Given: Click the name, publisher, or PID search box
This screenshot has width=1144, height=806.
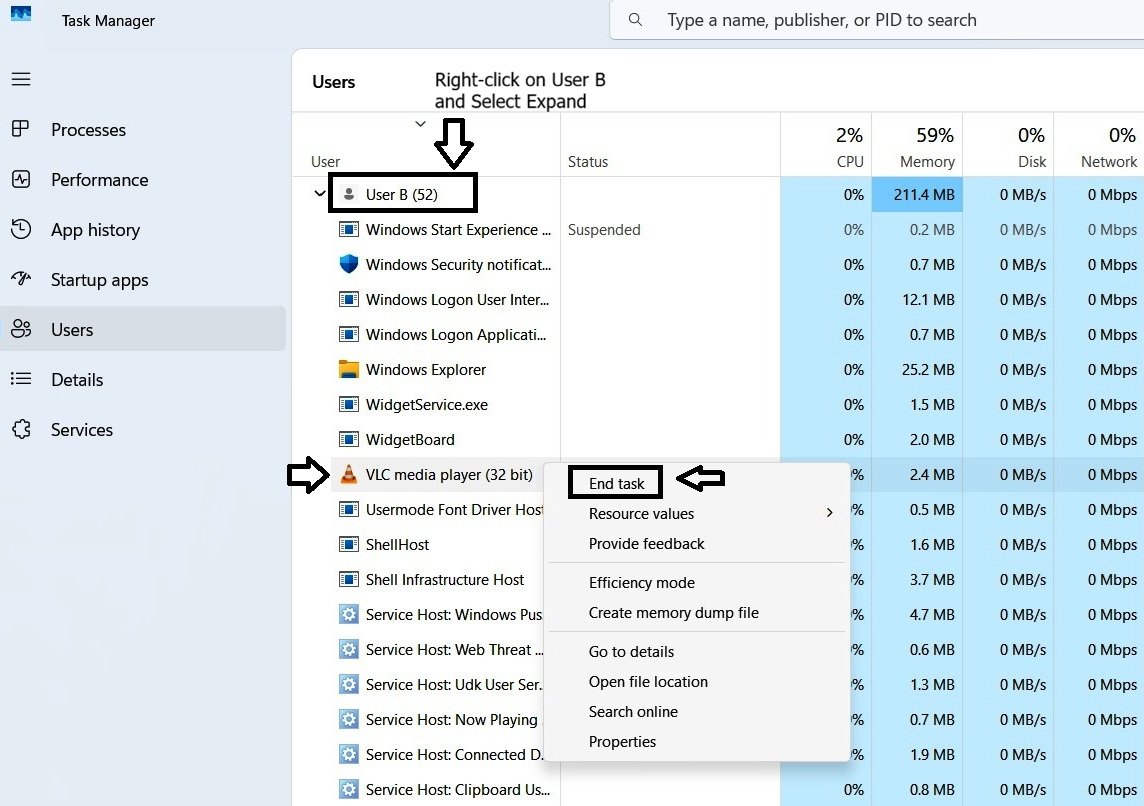Looking at the screenshot, I should [x=876, y=20].
